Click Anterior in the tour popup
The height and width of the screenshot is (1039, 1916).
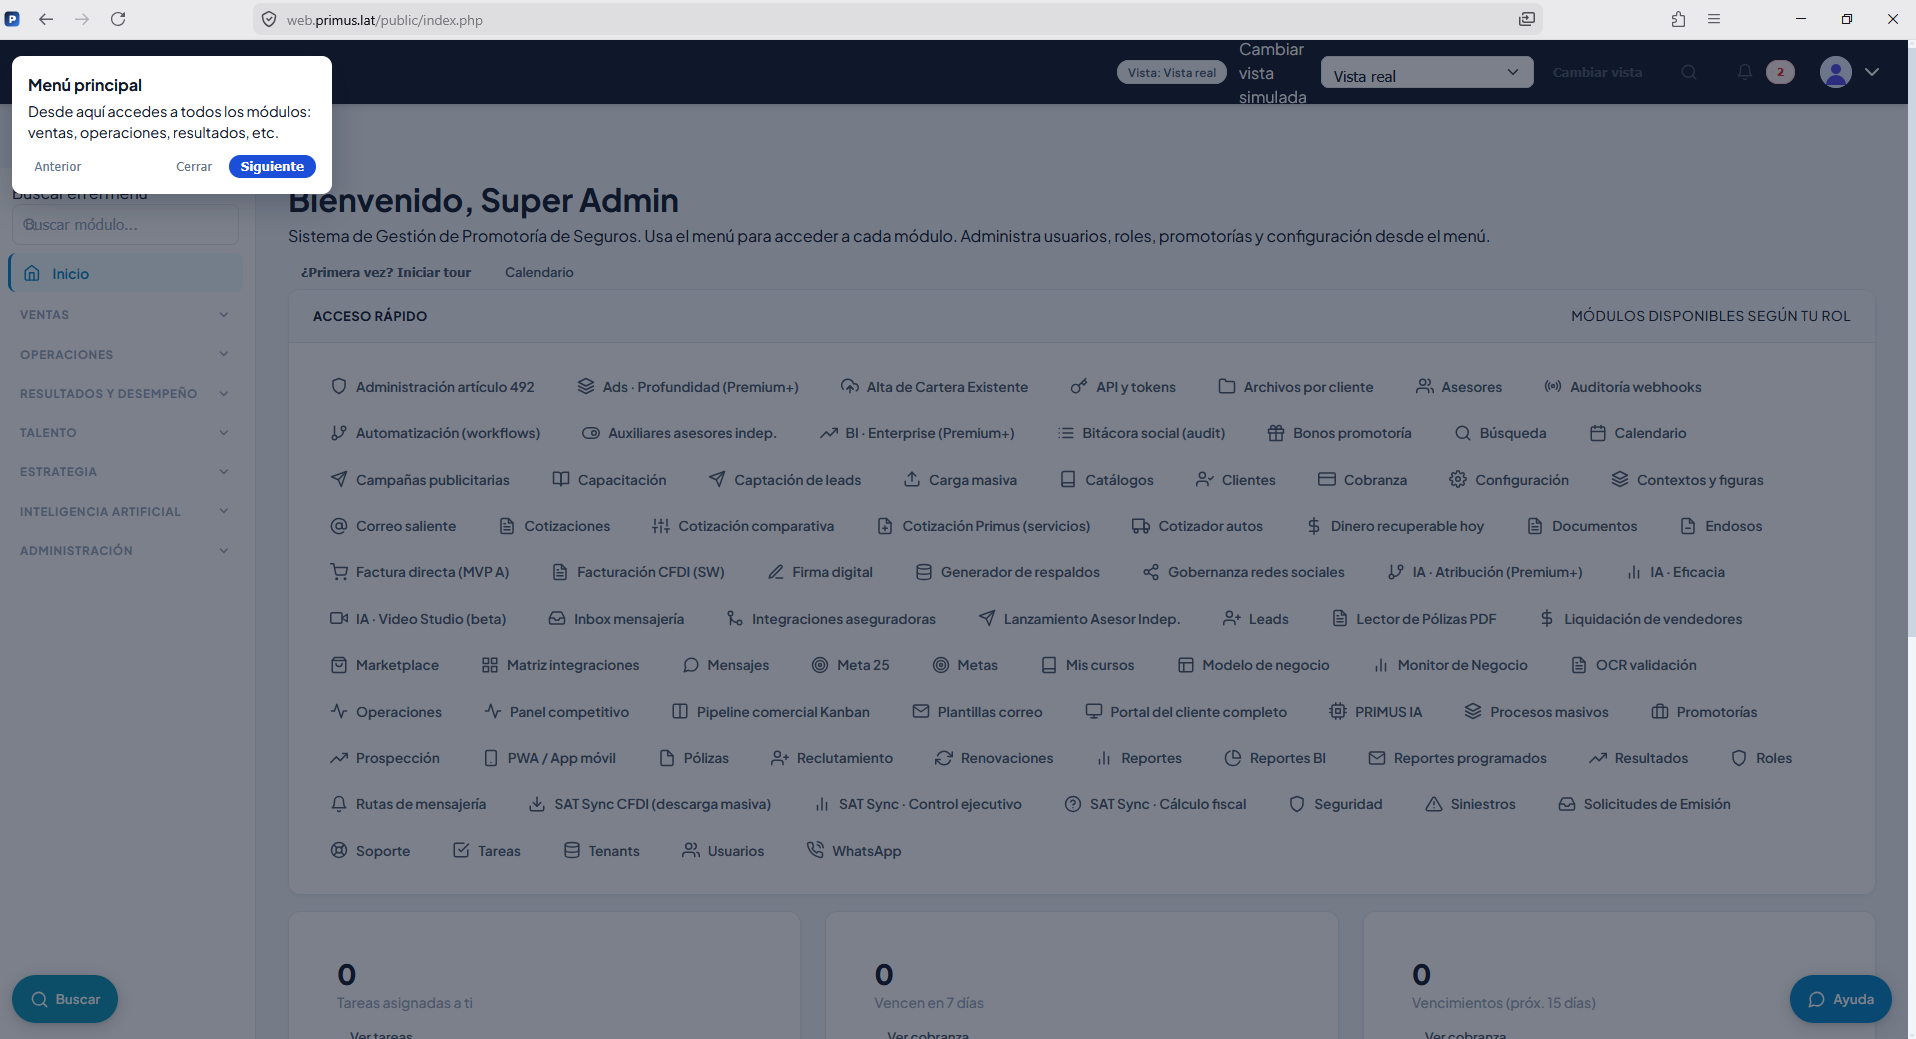[58, 166]
